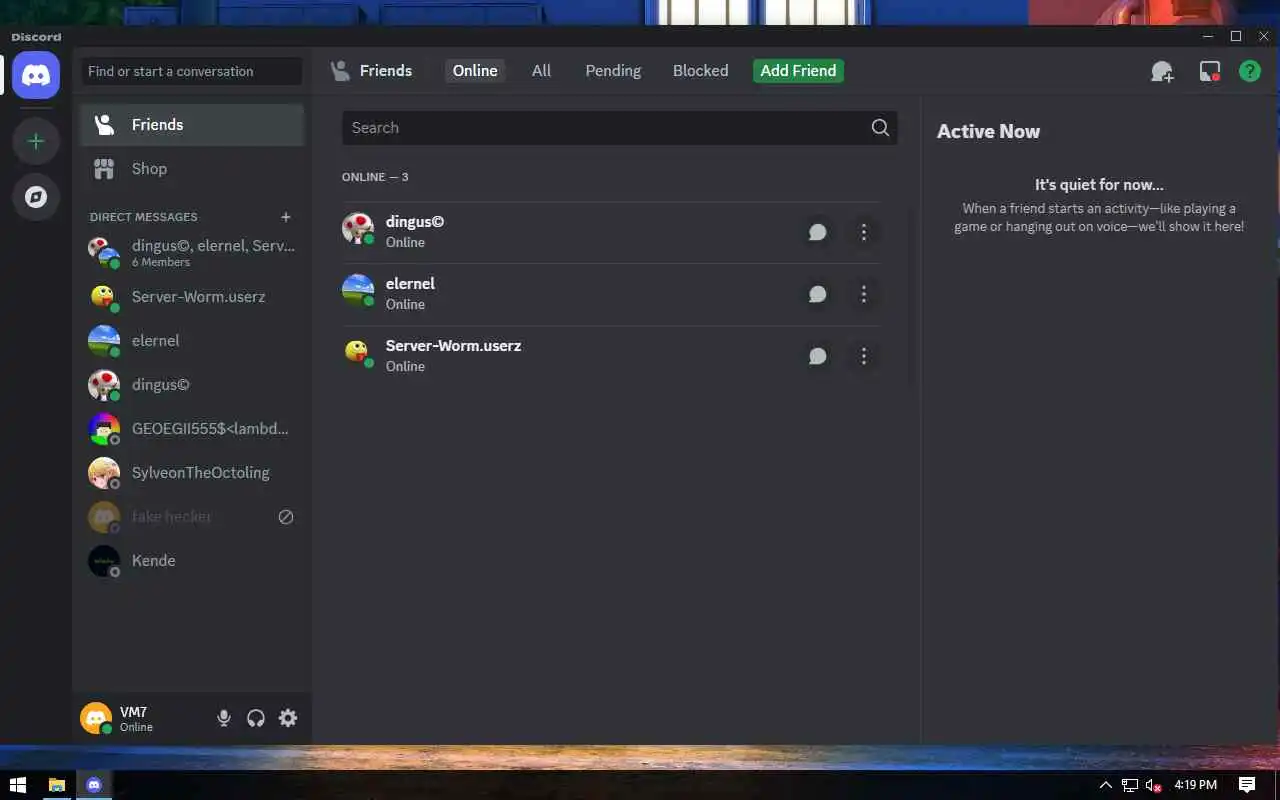Screen dimensions: 1280x800
Task: Open more options for Server-Worm.userz
Action: (864, 356)
